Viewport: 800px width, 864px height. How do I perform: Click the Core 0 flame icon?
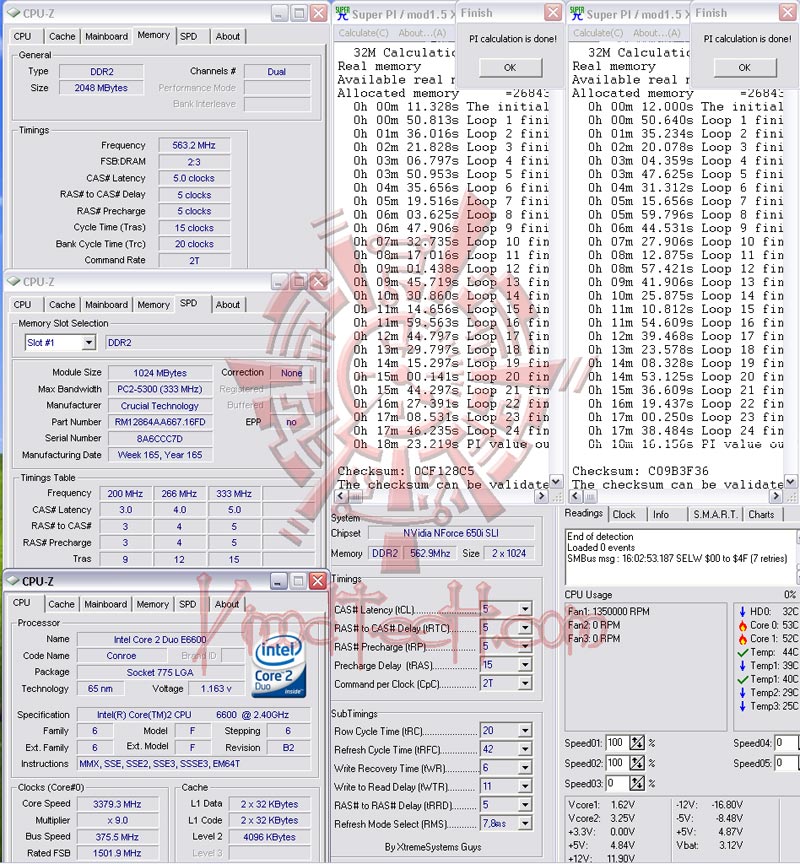click(x=742, y=625)
